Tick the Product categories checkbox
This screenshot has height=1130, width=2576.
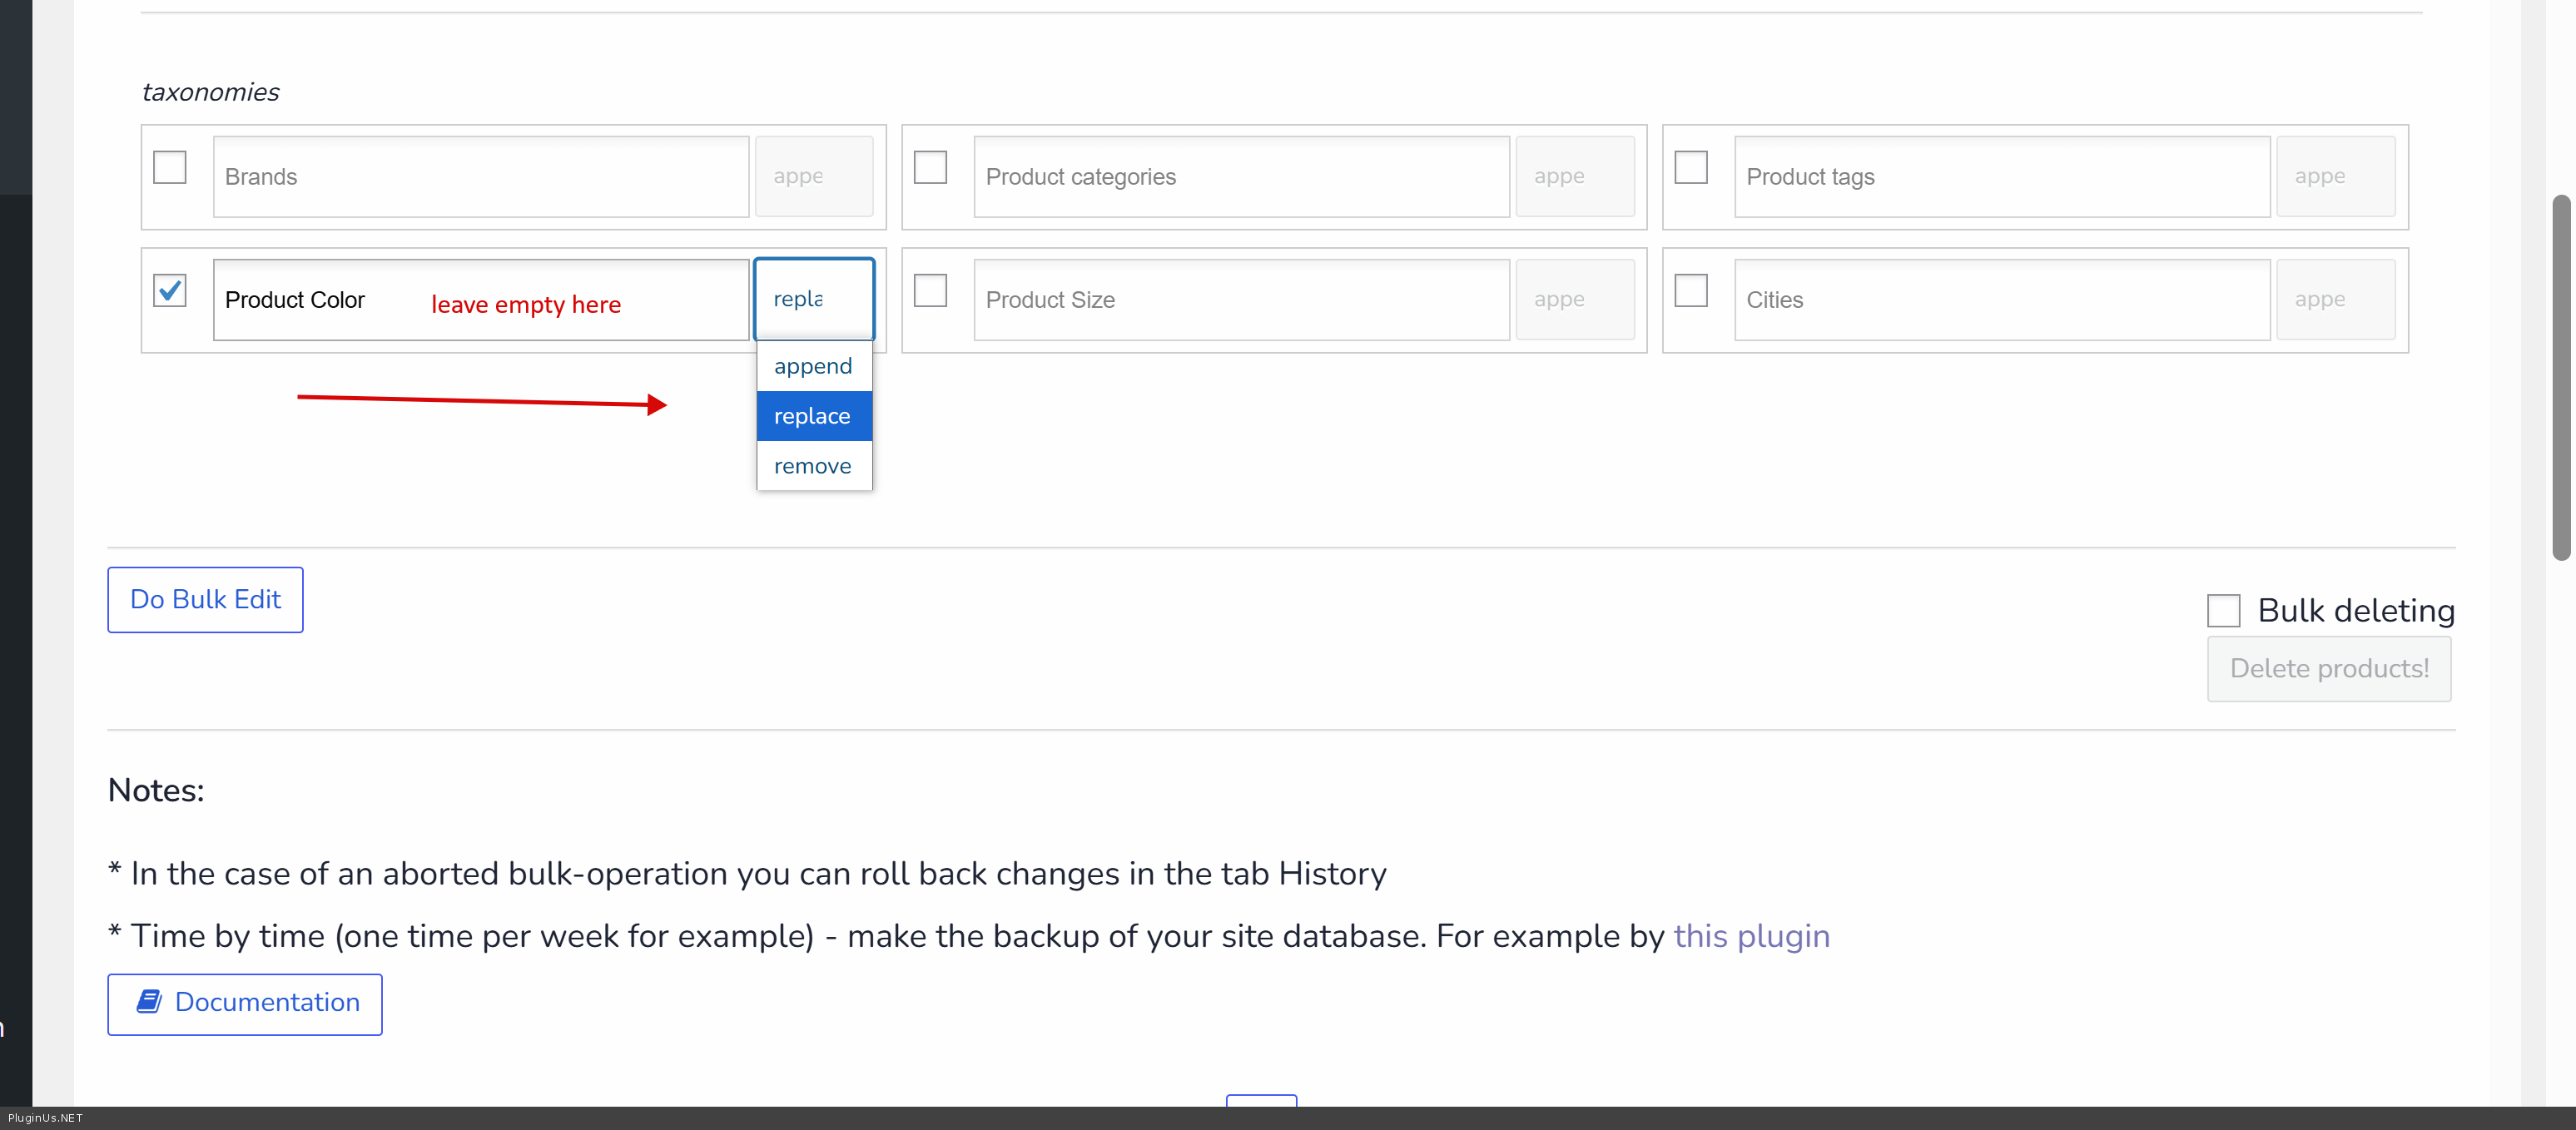pos(930,167)
